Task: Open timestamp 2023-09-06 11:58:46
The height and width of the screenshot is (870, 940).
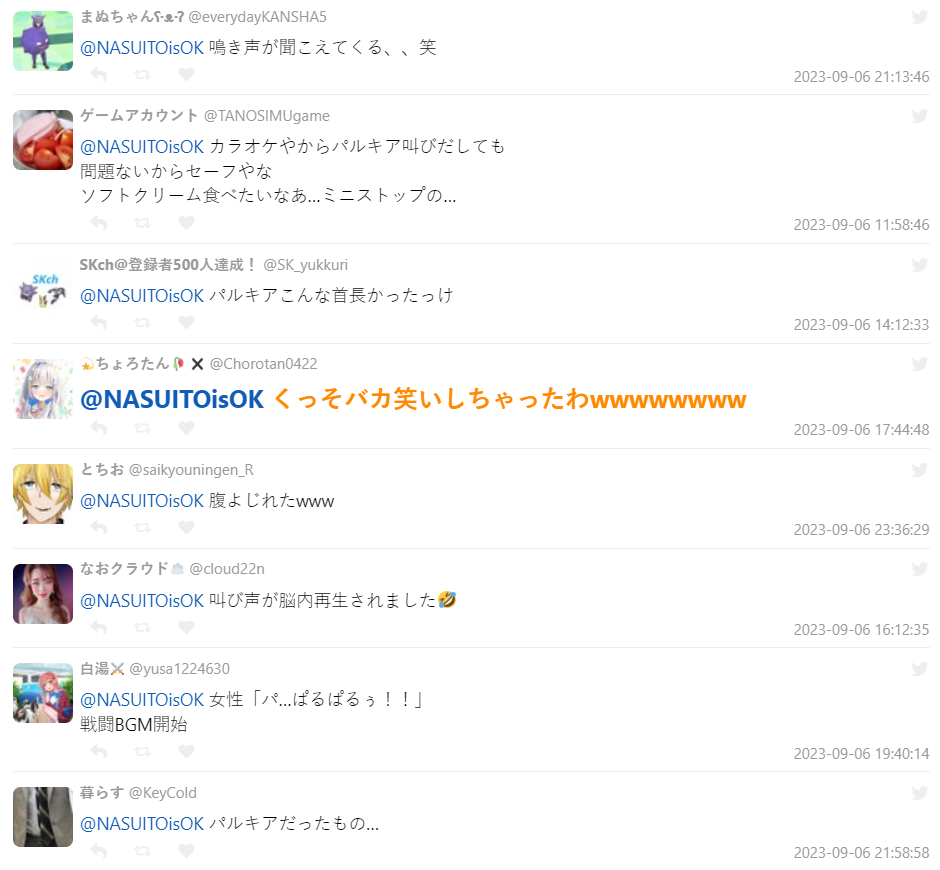Action: (861, 225)
